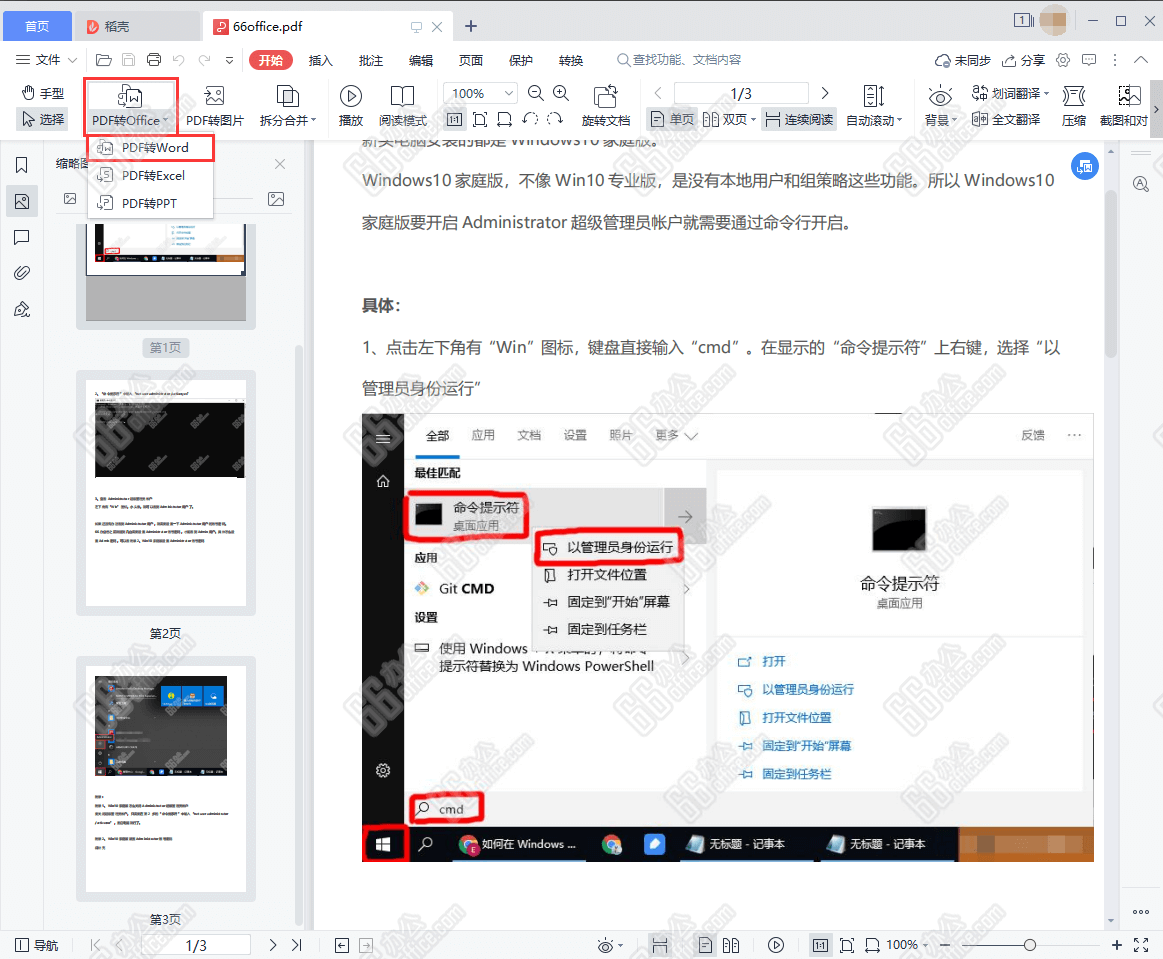Image resolution: width=1163 pixels, height=959 pixels.
Task: Click the print icon in quick toolbar
Action: pyautogui.click(x=154, y=60)
